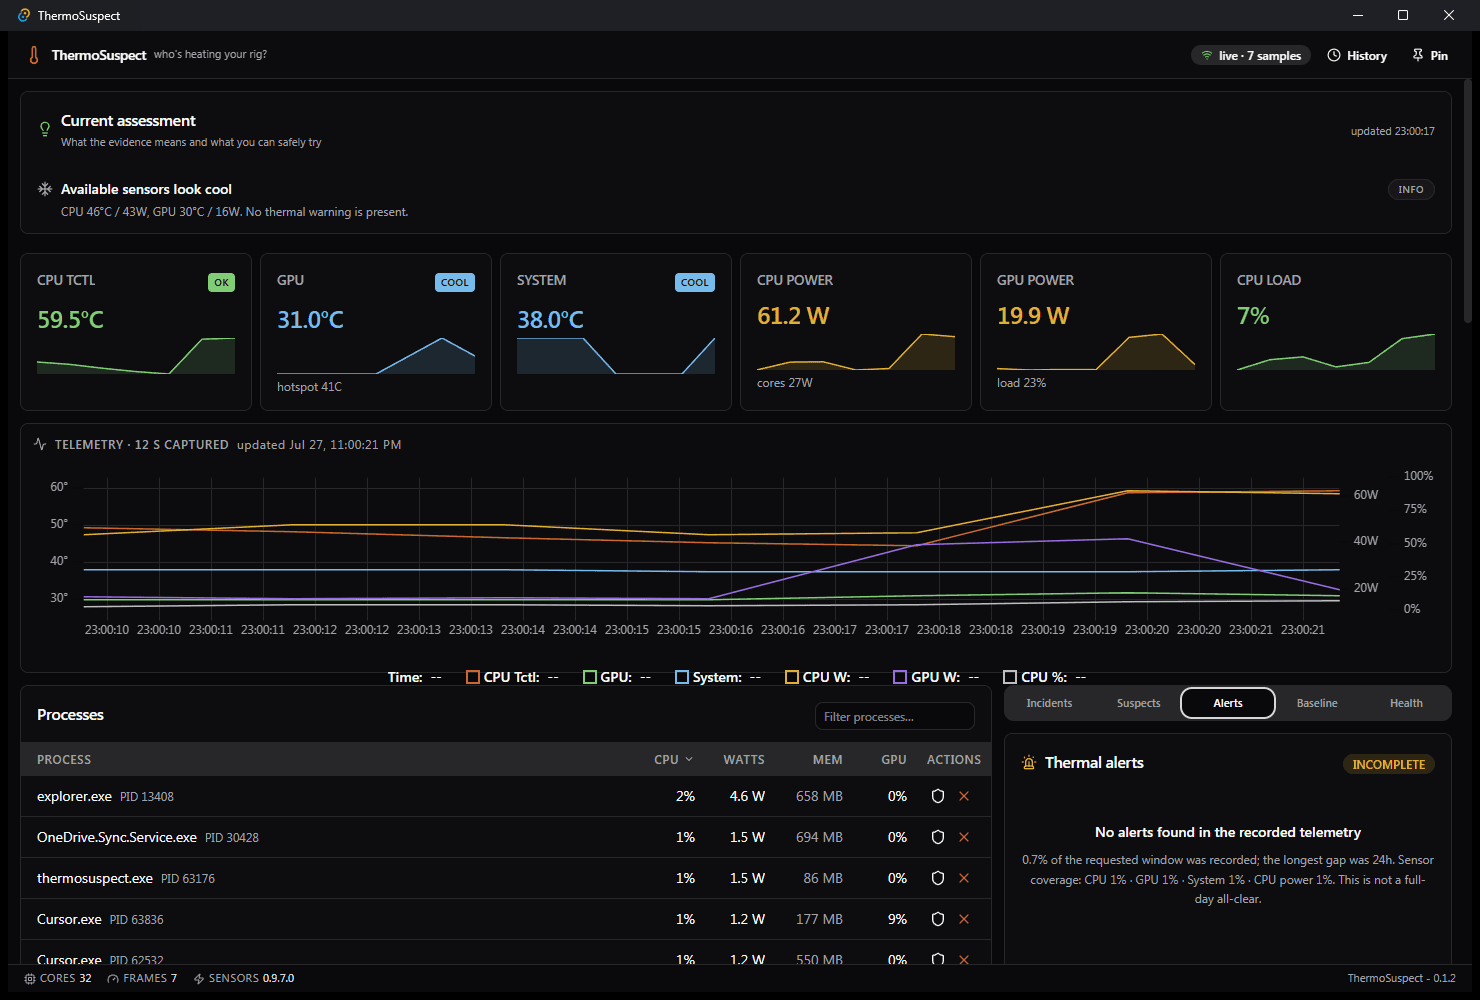Toggle CPU % series in chart legend

pos(1044,677)
